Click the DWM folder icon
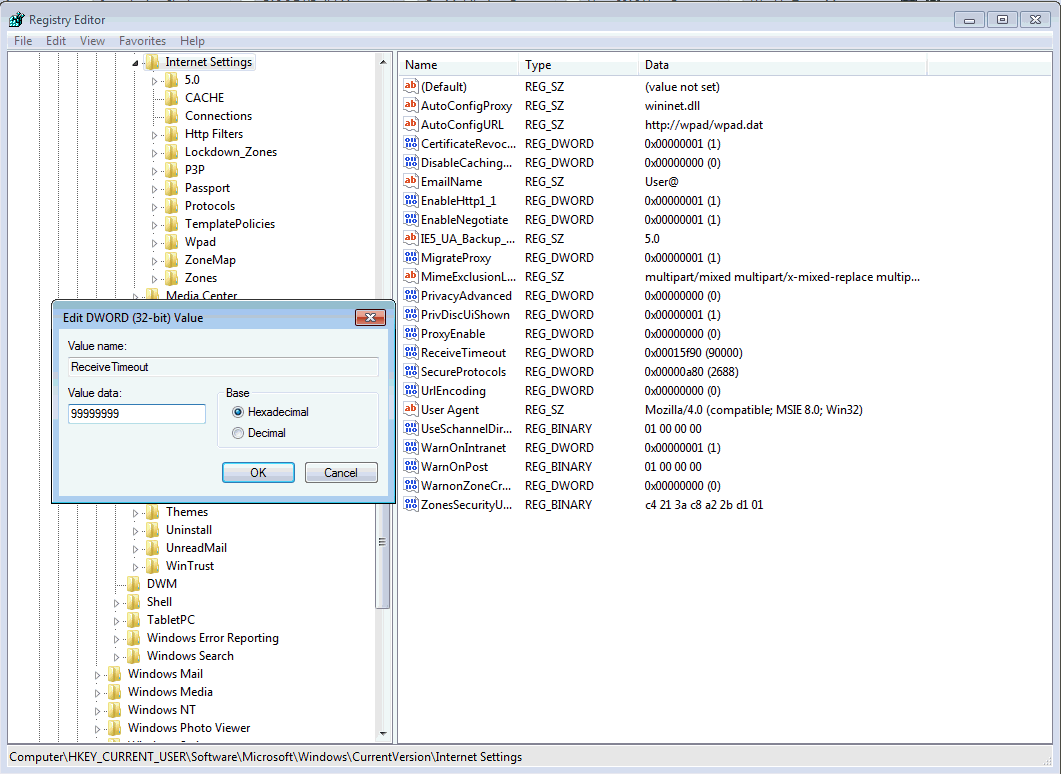 (x=134, y=584)
